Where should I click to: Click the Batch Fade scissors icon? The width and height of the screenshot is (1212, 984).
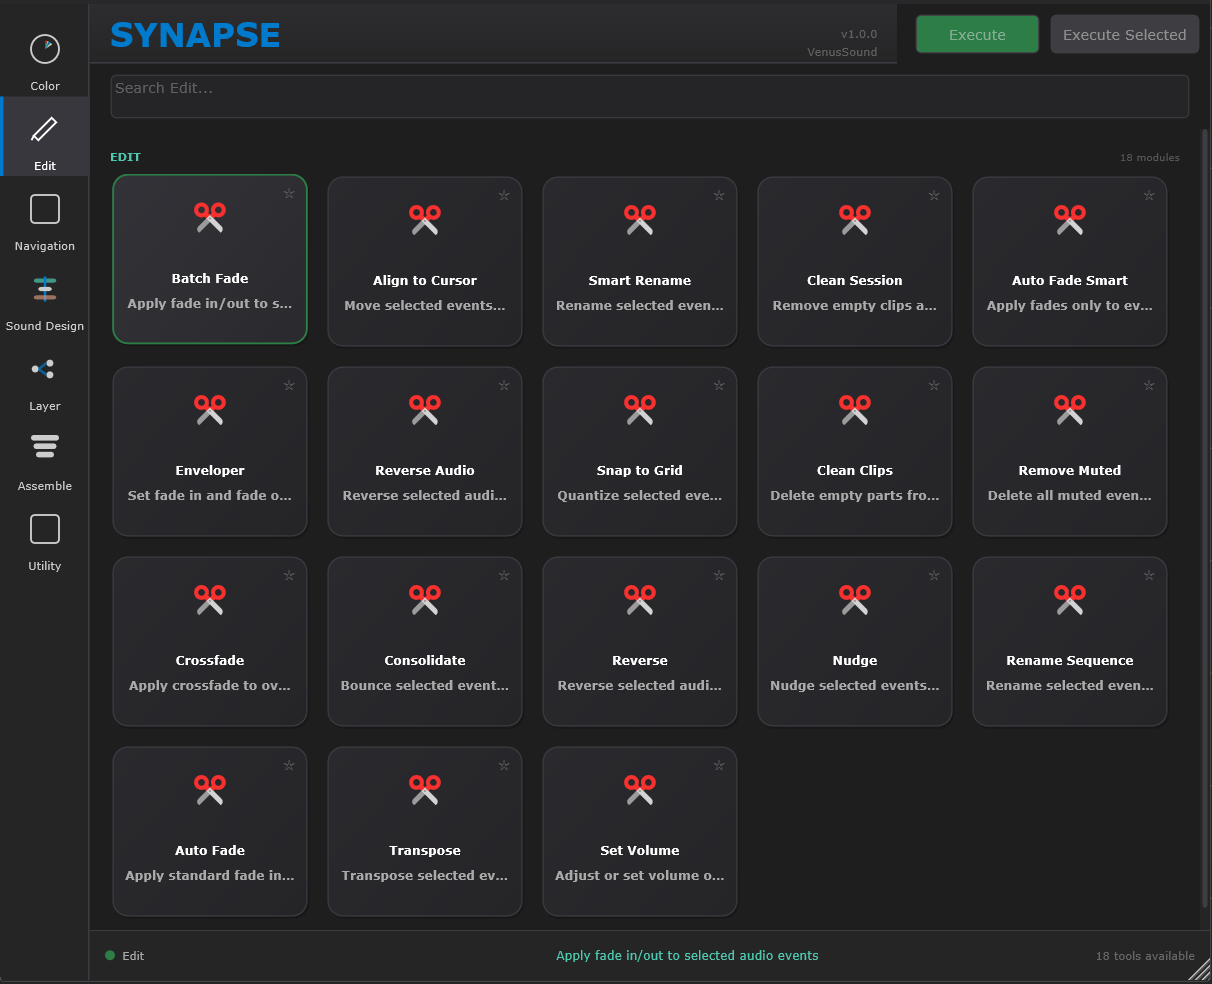[x=210, y=217]
